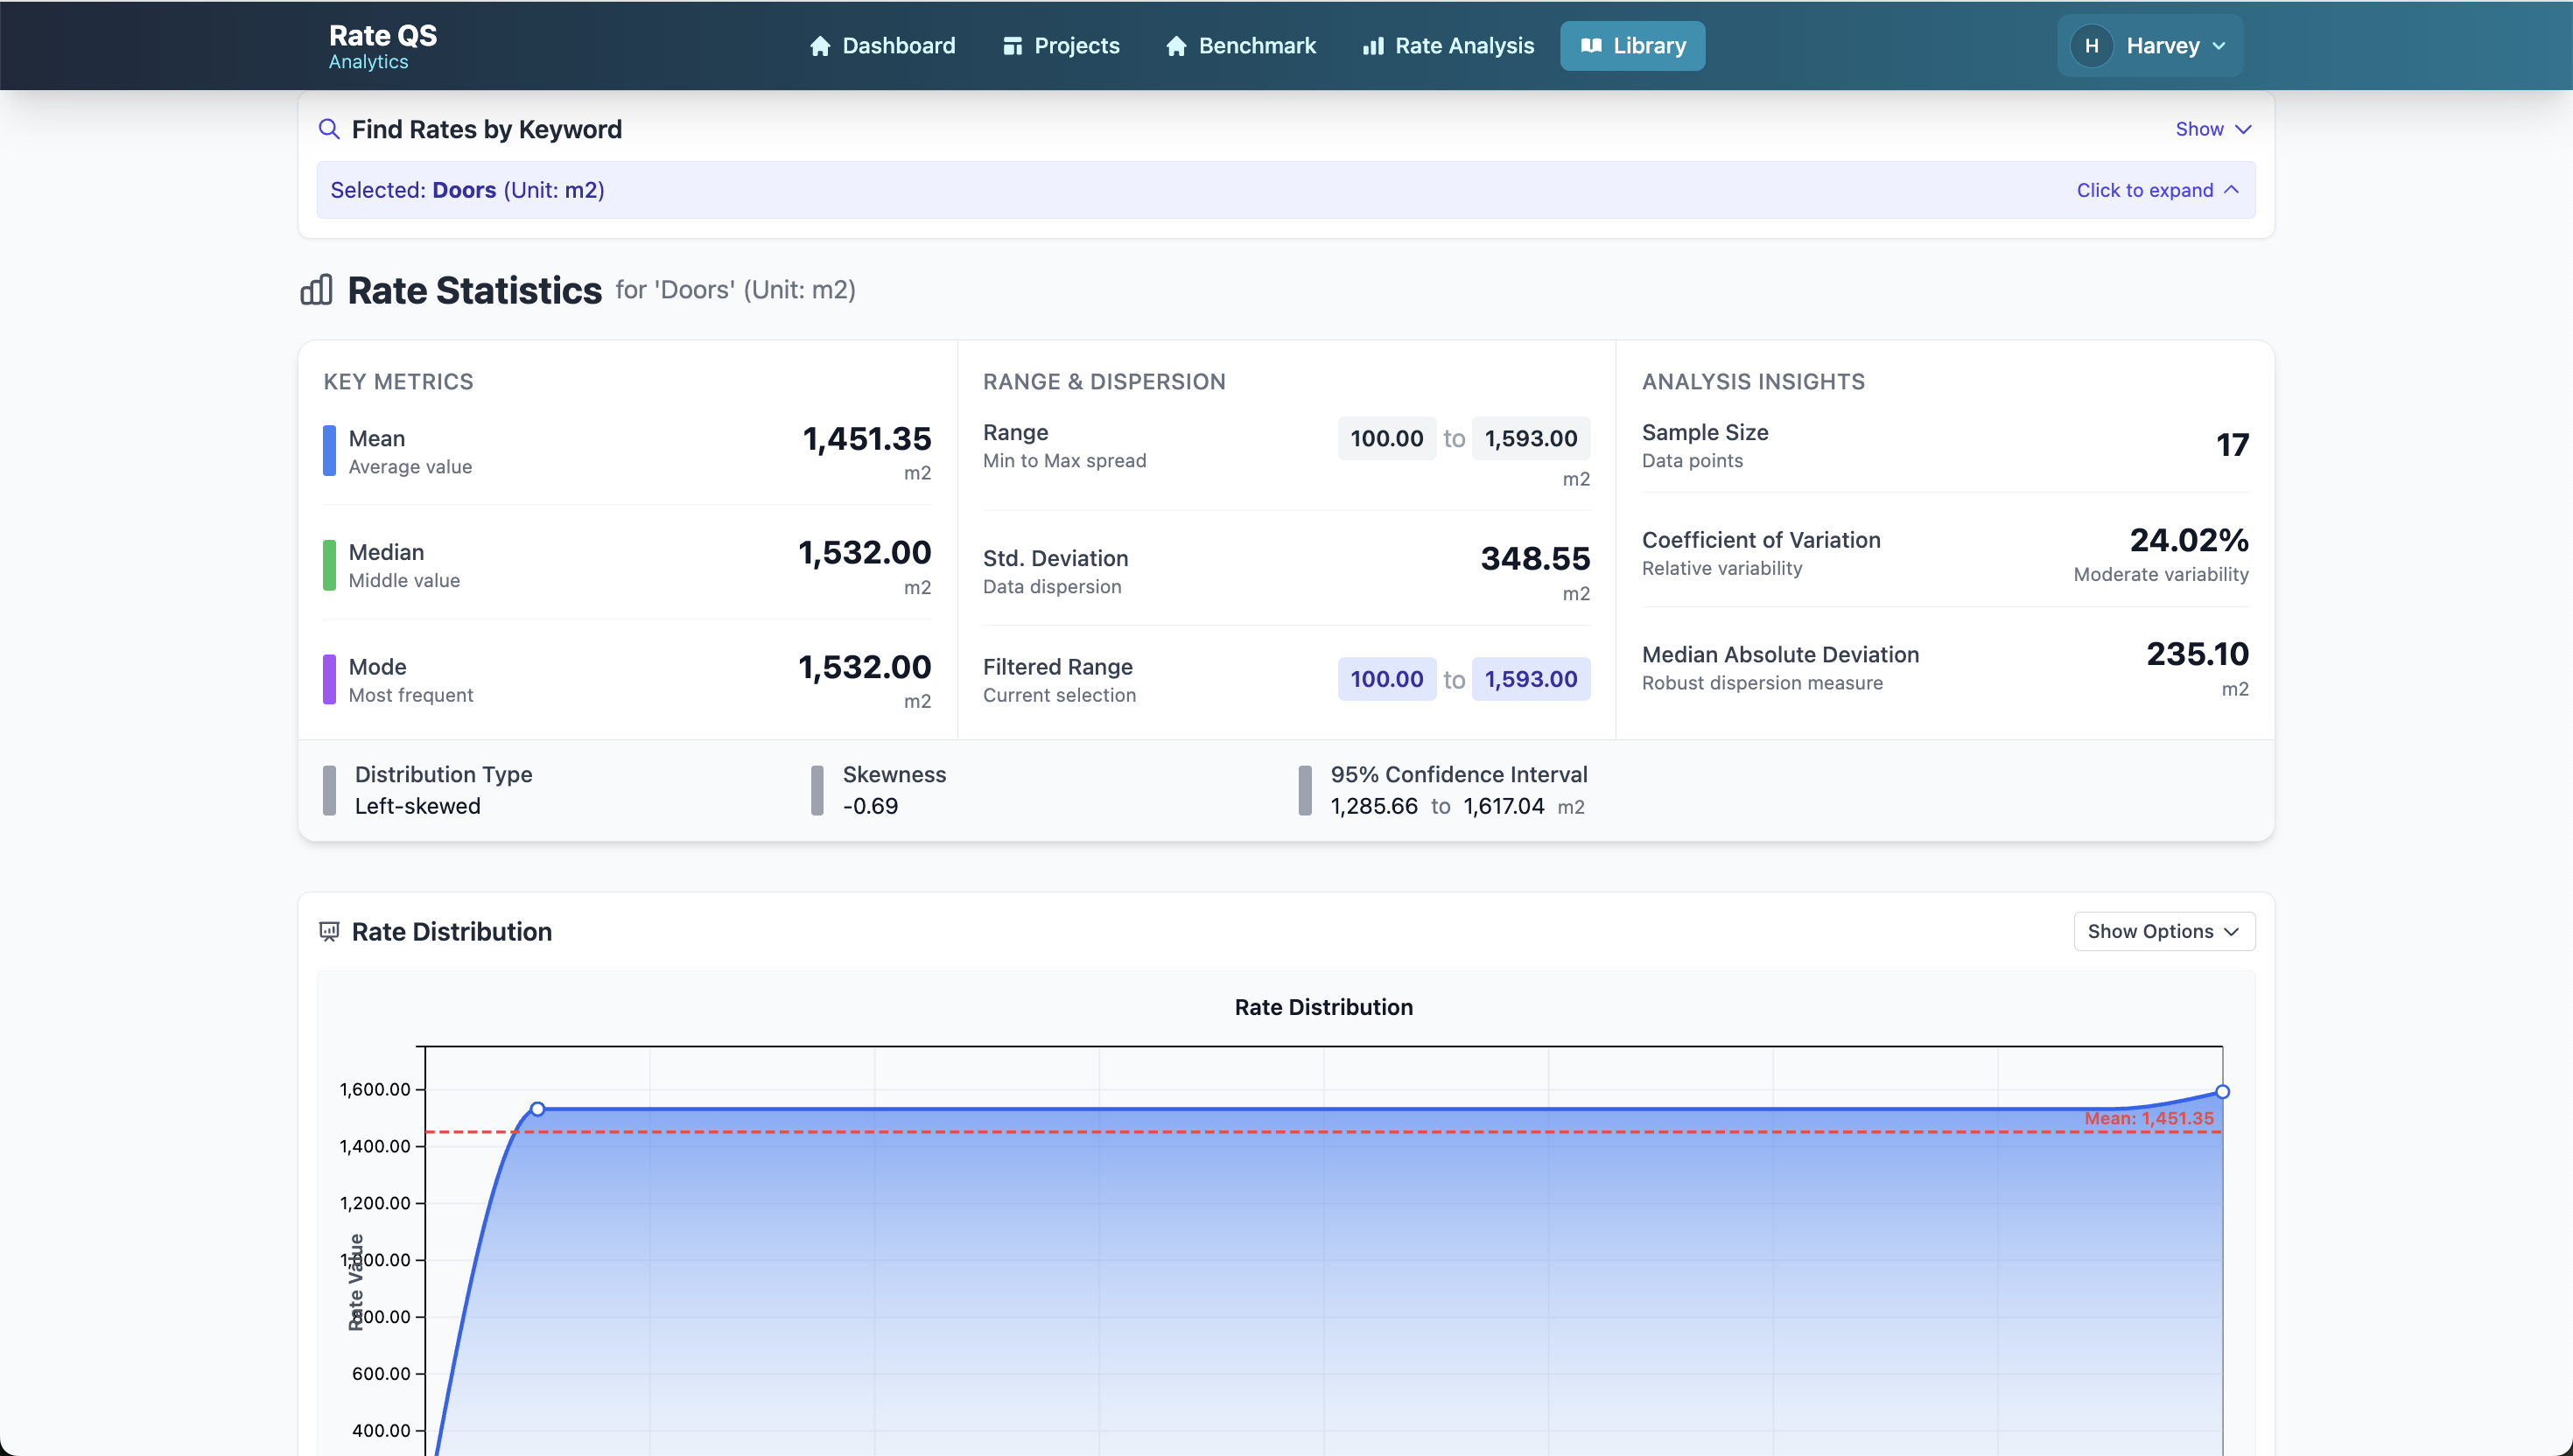Select the Library tab
This screenshot has width=2573, height=1456.
1632,46
